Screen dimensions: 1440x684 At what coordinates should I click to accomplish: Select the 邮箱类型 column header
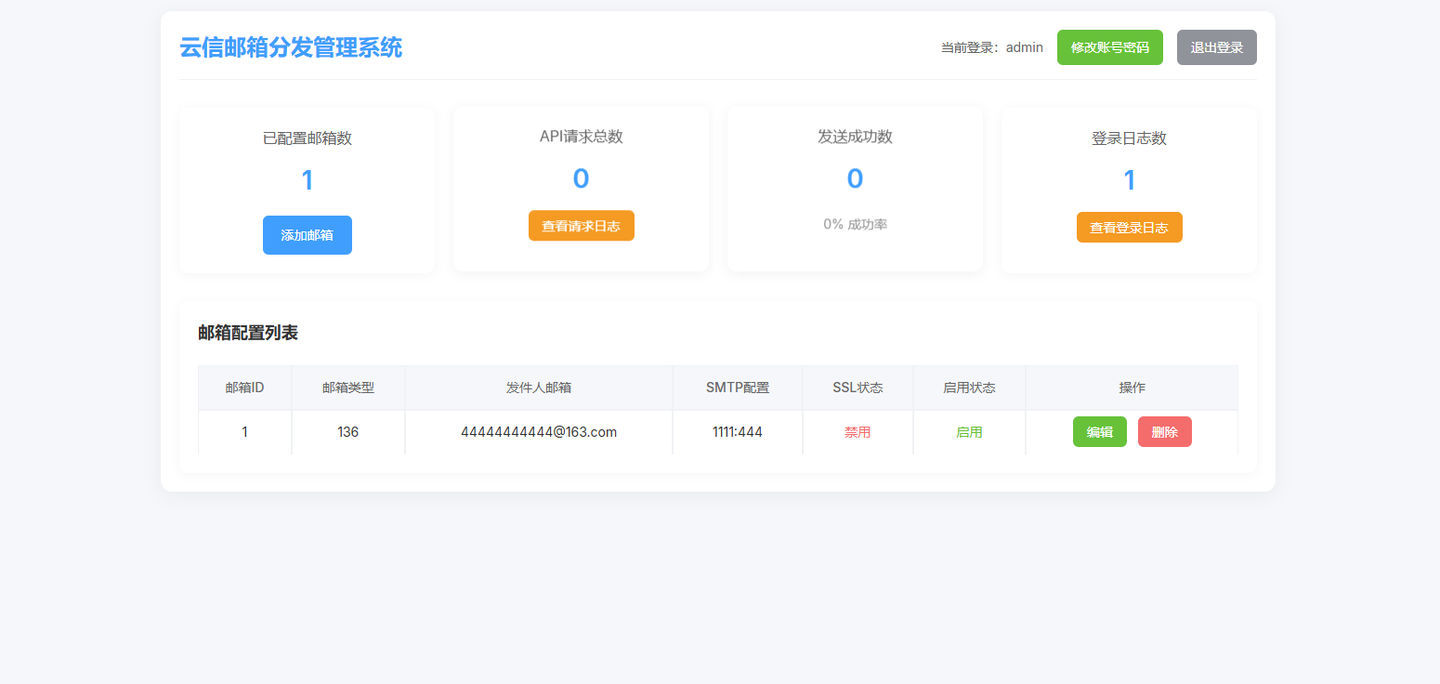(348, 387)
